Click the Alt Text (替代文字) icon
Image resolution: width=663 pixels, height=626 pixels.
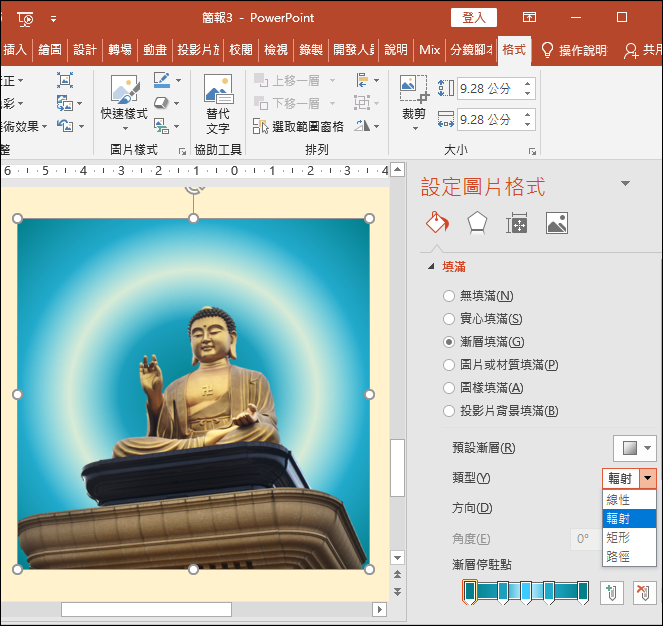(x=218, y=89)
